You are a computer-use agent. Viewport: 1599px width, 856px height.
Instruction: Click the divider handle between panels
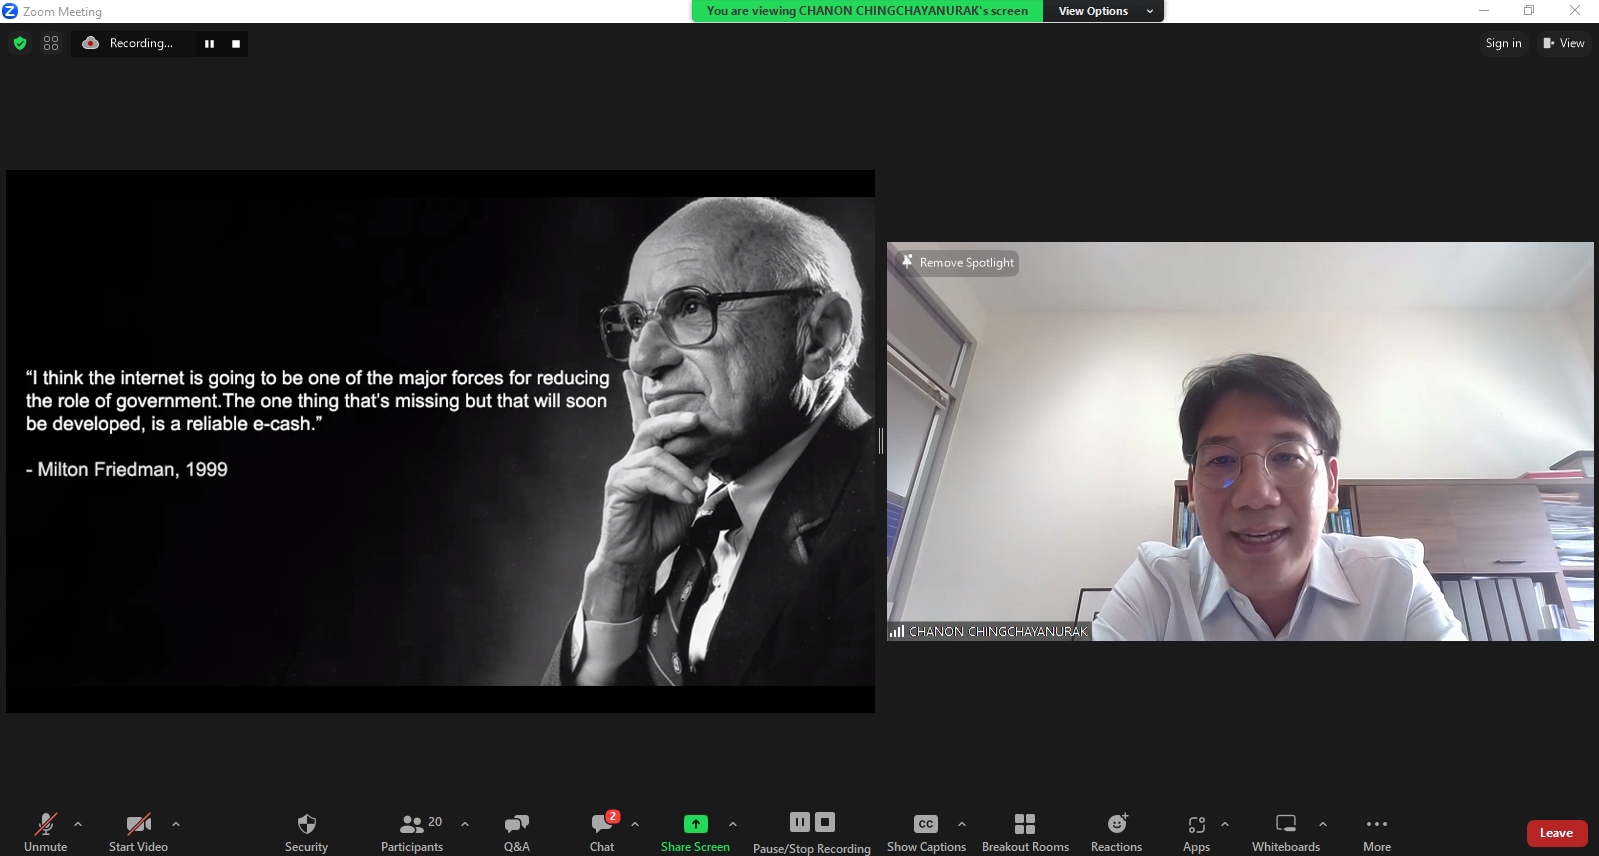pyautogui.click(x=881, y=441)
